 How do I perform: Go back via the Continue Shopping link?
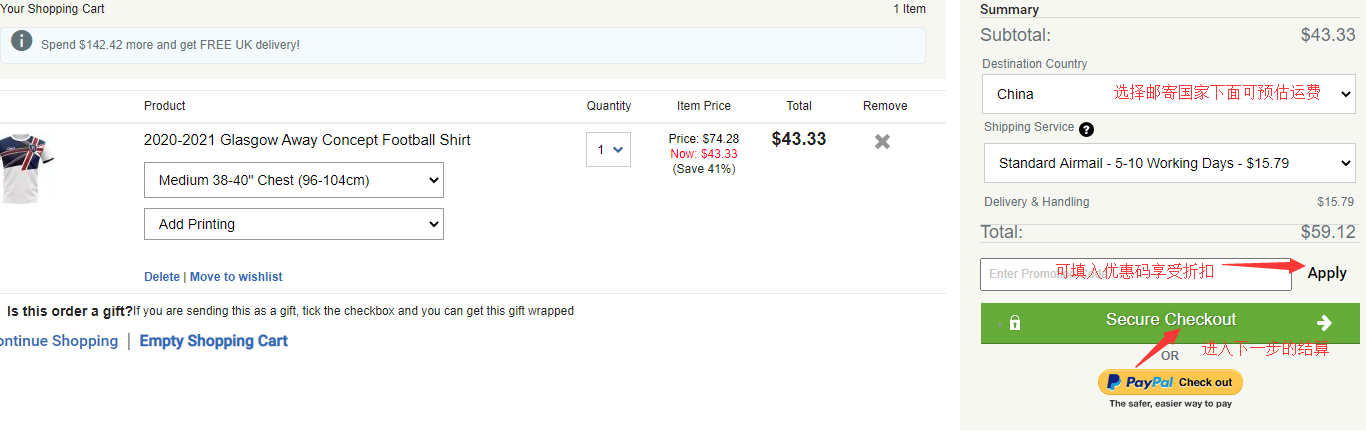pyautogui.click(x=57, y=341)
